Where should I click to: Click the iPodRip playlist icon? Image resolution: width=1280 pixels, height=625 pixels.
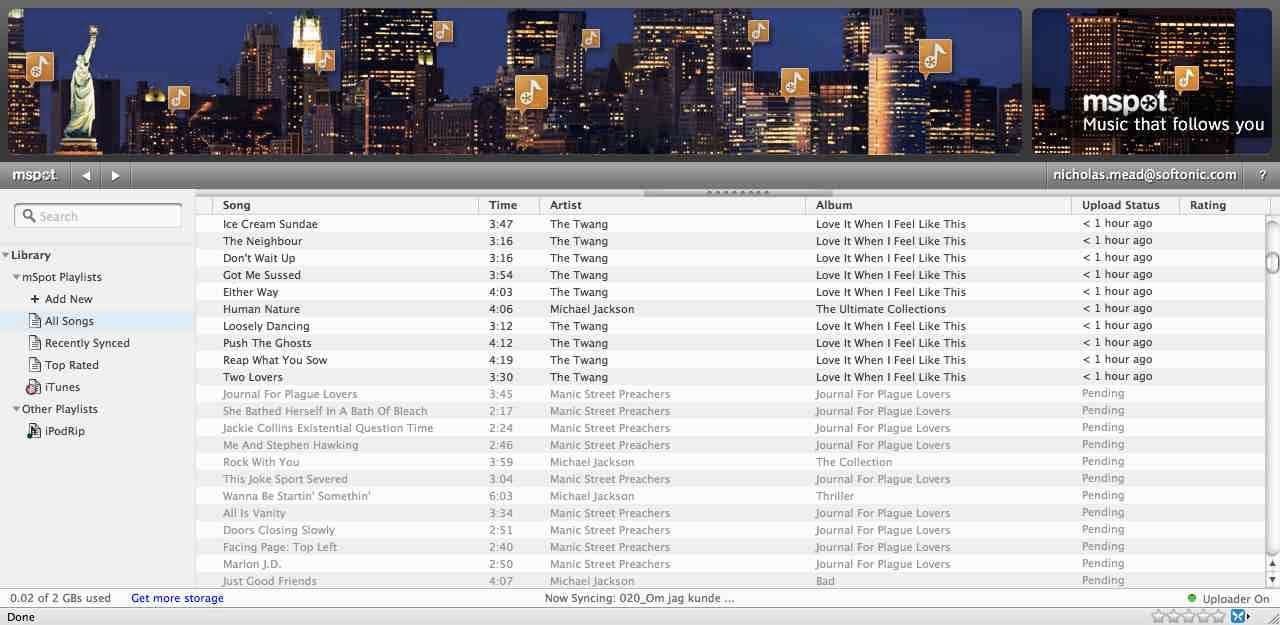(35, 431)
